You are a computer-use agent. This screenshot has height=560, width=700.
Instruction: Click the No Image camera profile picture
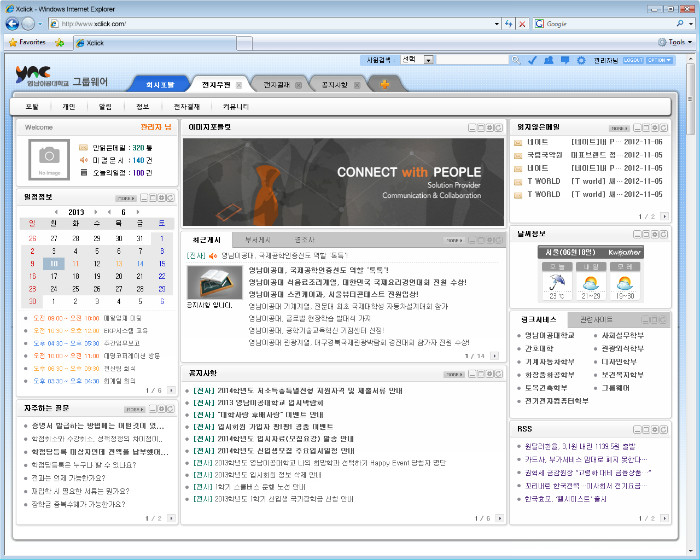click(49, 159)
